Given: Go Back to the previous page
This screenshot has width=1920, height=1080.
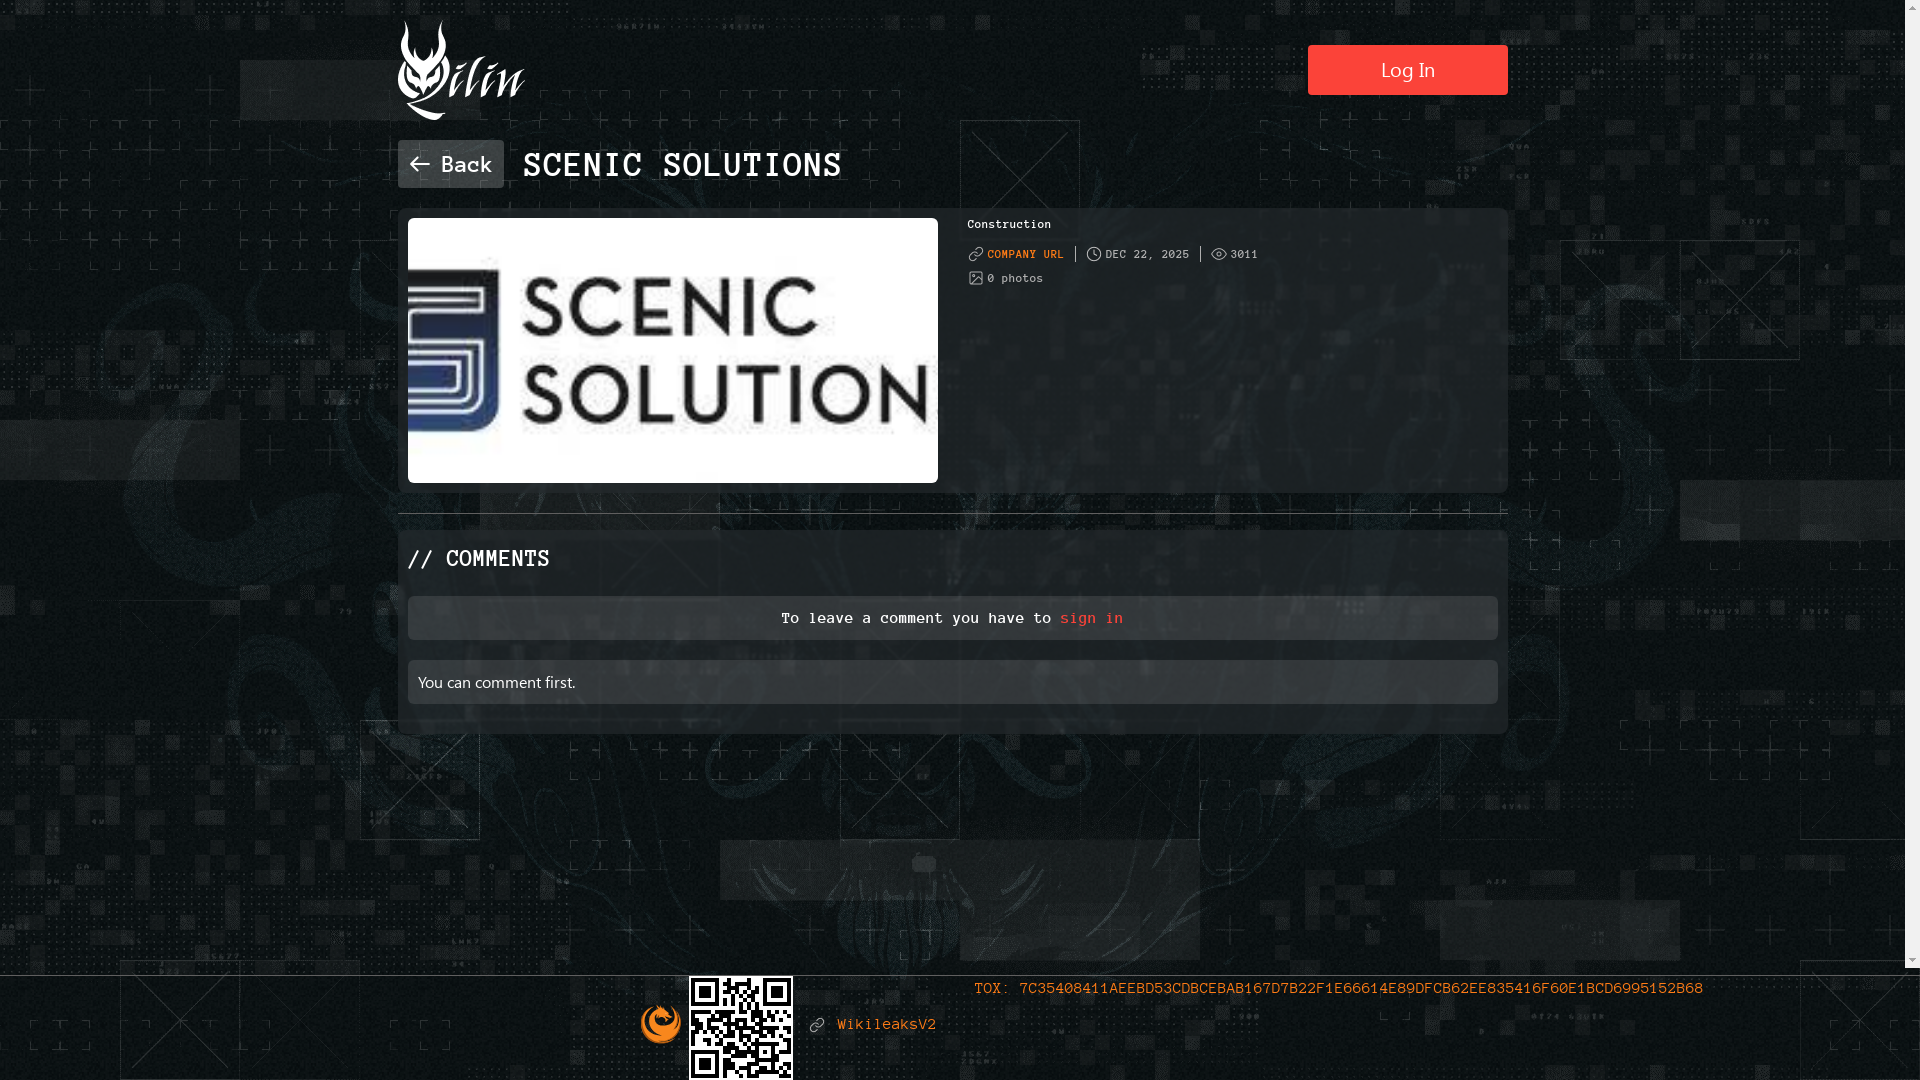Looking at the screenshot, I should click(451, 164).
